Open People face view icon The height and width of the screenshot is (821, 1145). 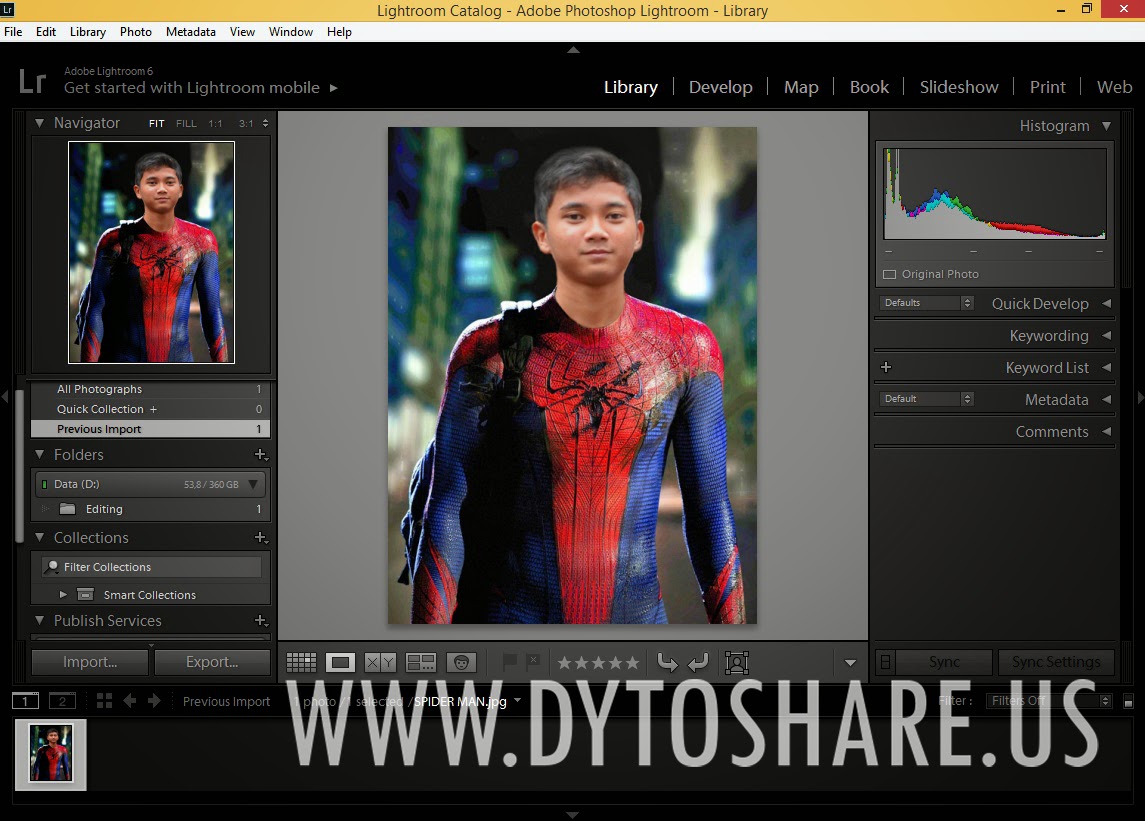[462, 662]
